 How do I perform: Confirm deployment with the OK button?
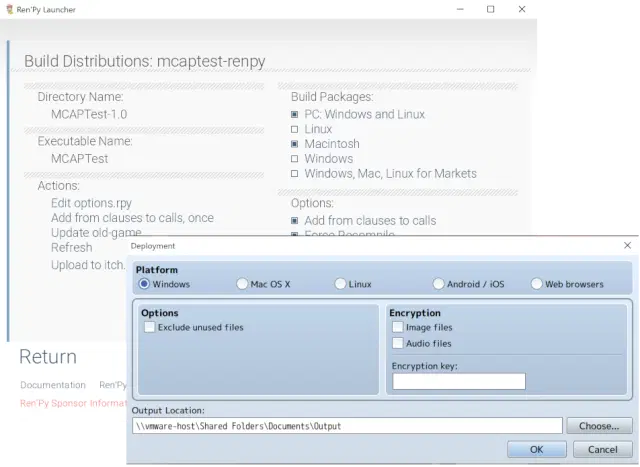536,450
